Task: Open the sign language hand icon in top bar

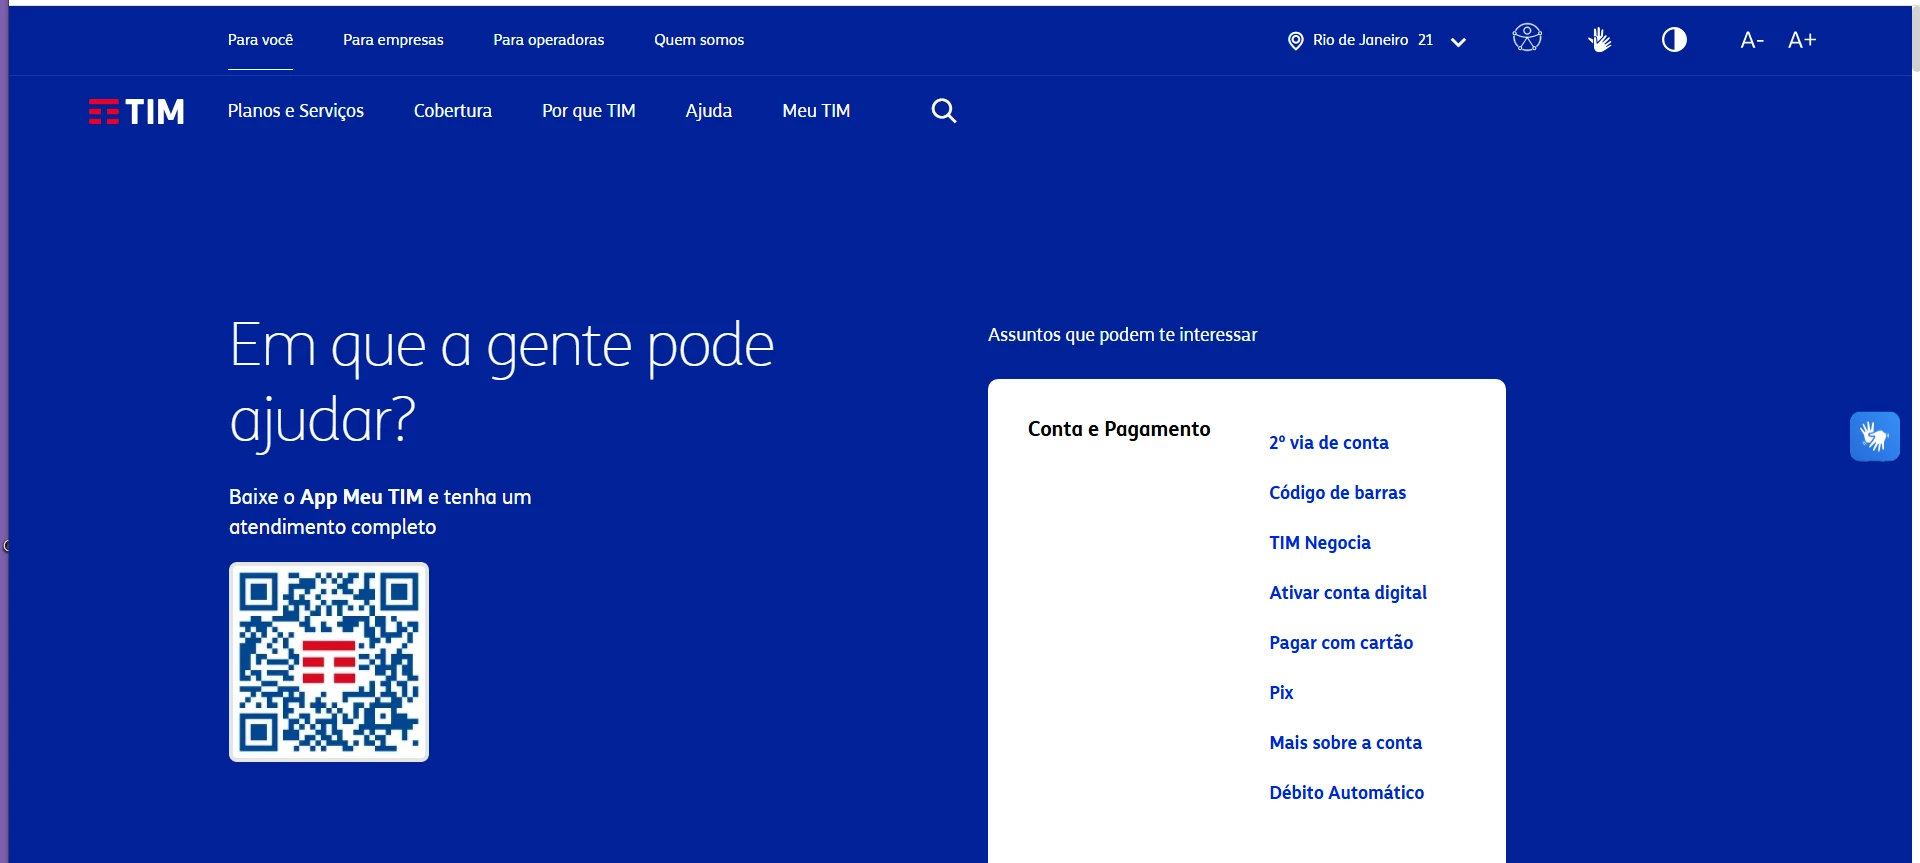Action: pos(1600,40)
